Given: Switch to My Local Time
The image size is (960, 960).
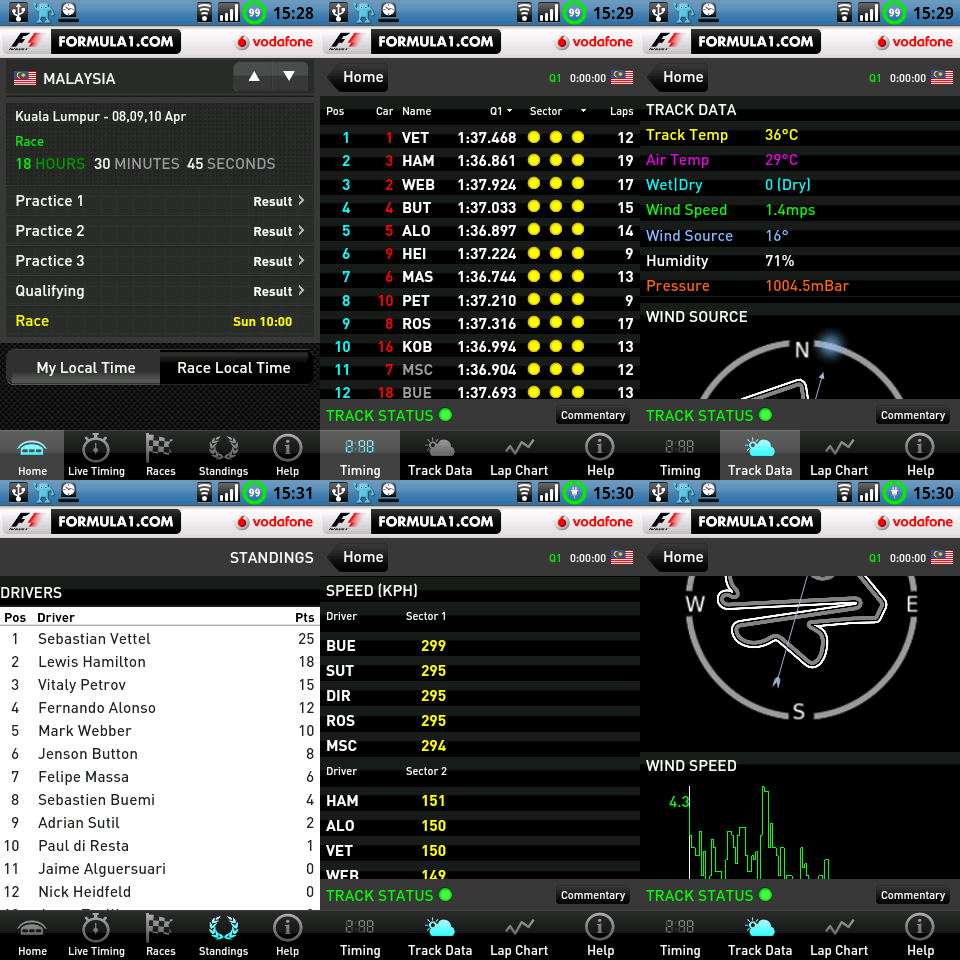Looking at the screenshot, I should (85, 367).
